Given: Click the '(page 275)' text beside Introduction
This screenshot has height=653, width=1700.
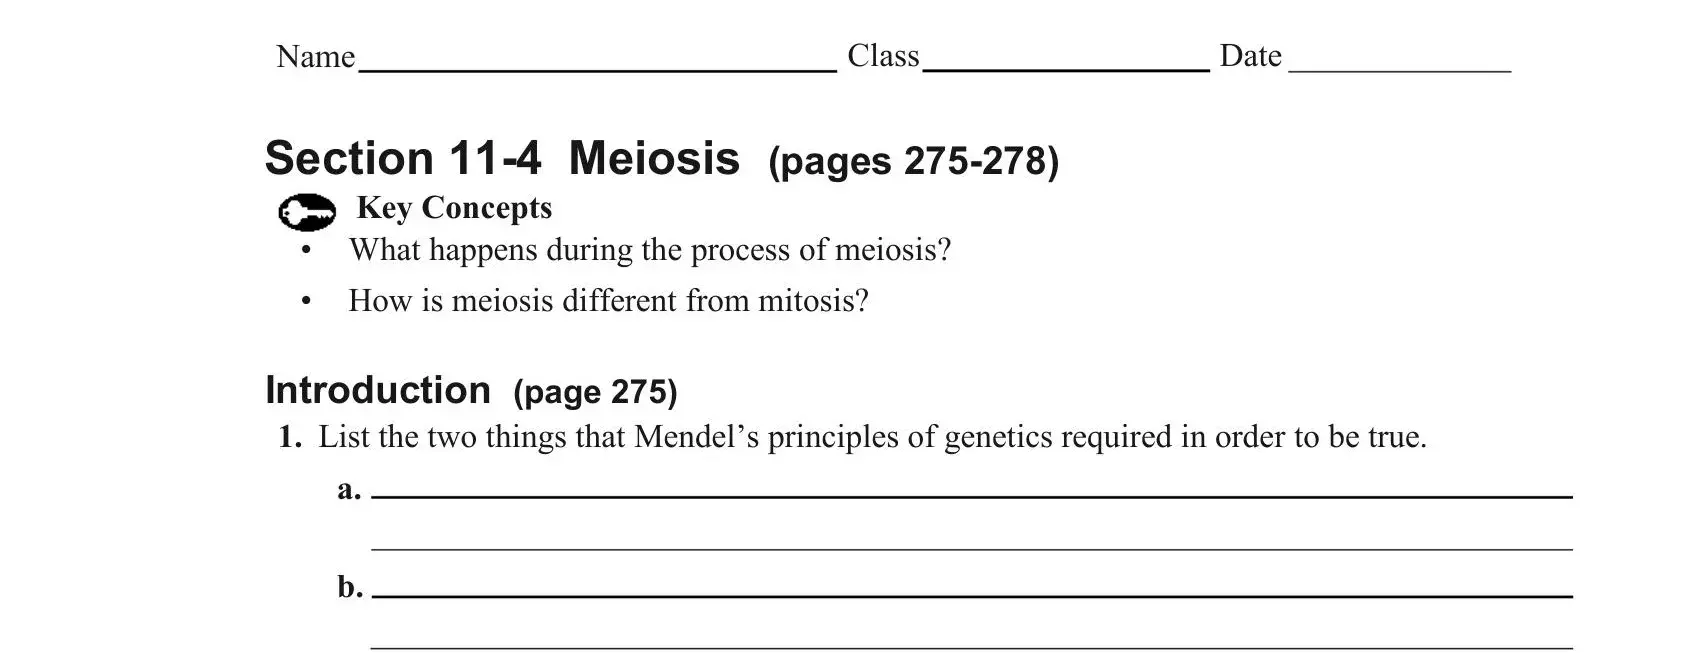Looking at the screenshot, I should click(x=595, y=392).
